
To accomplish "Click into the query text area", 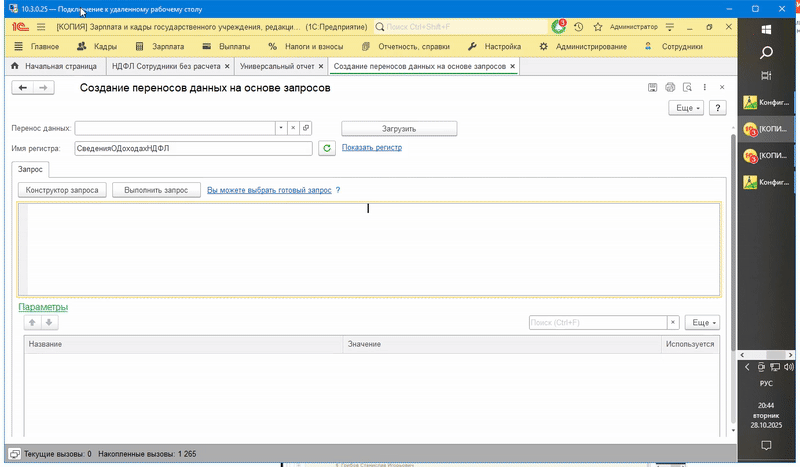I will (369, 250).
